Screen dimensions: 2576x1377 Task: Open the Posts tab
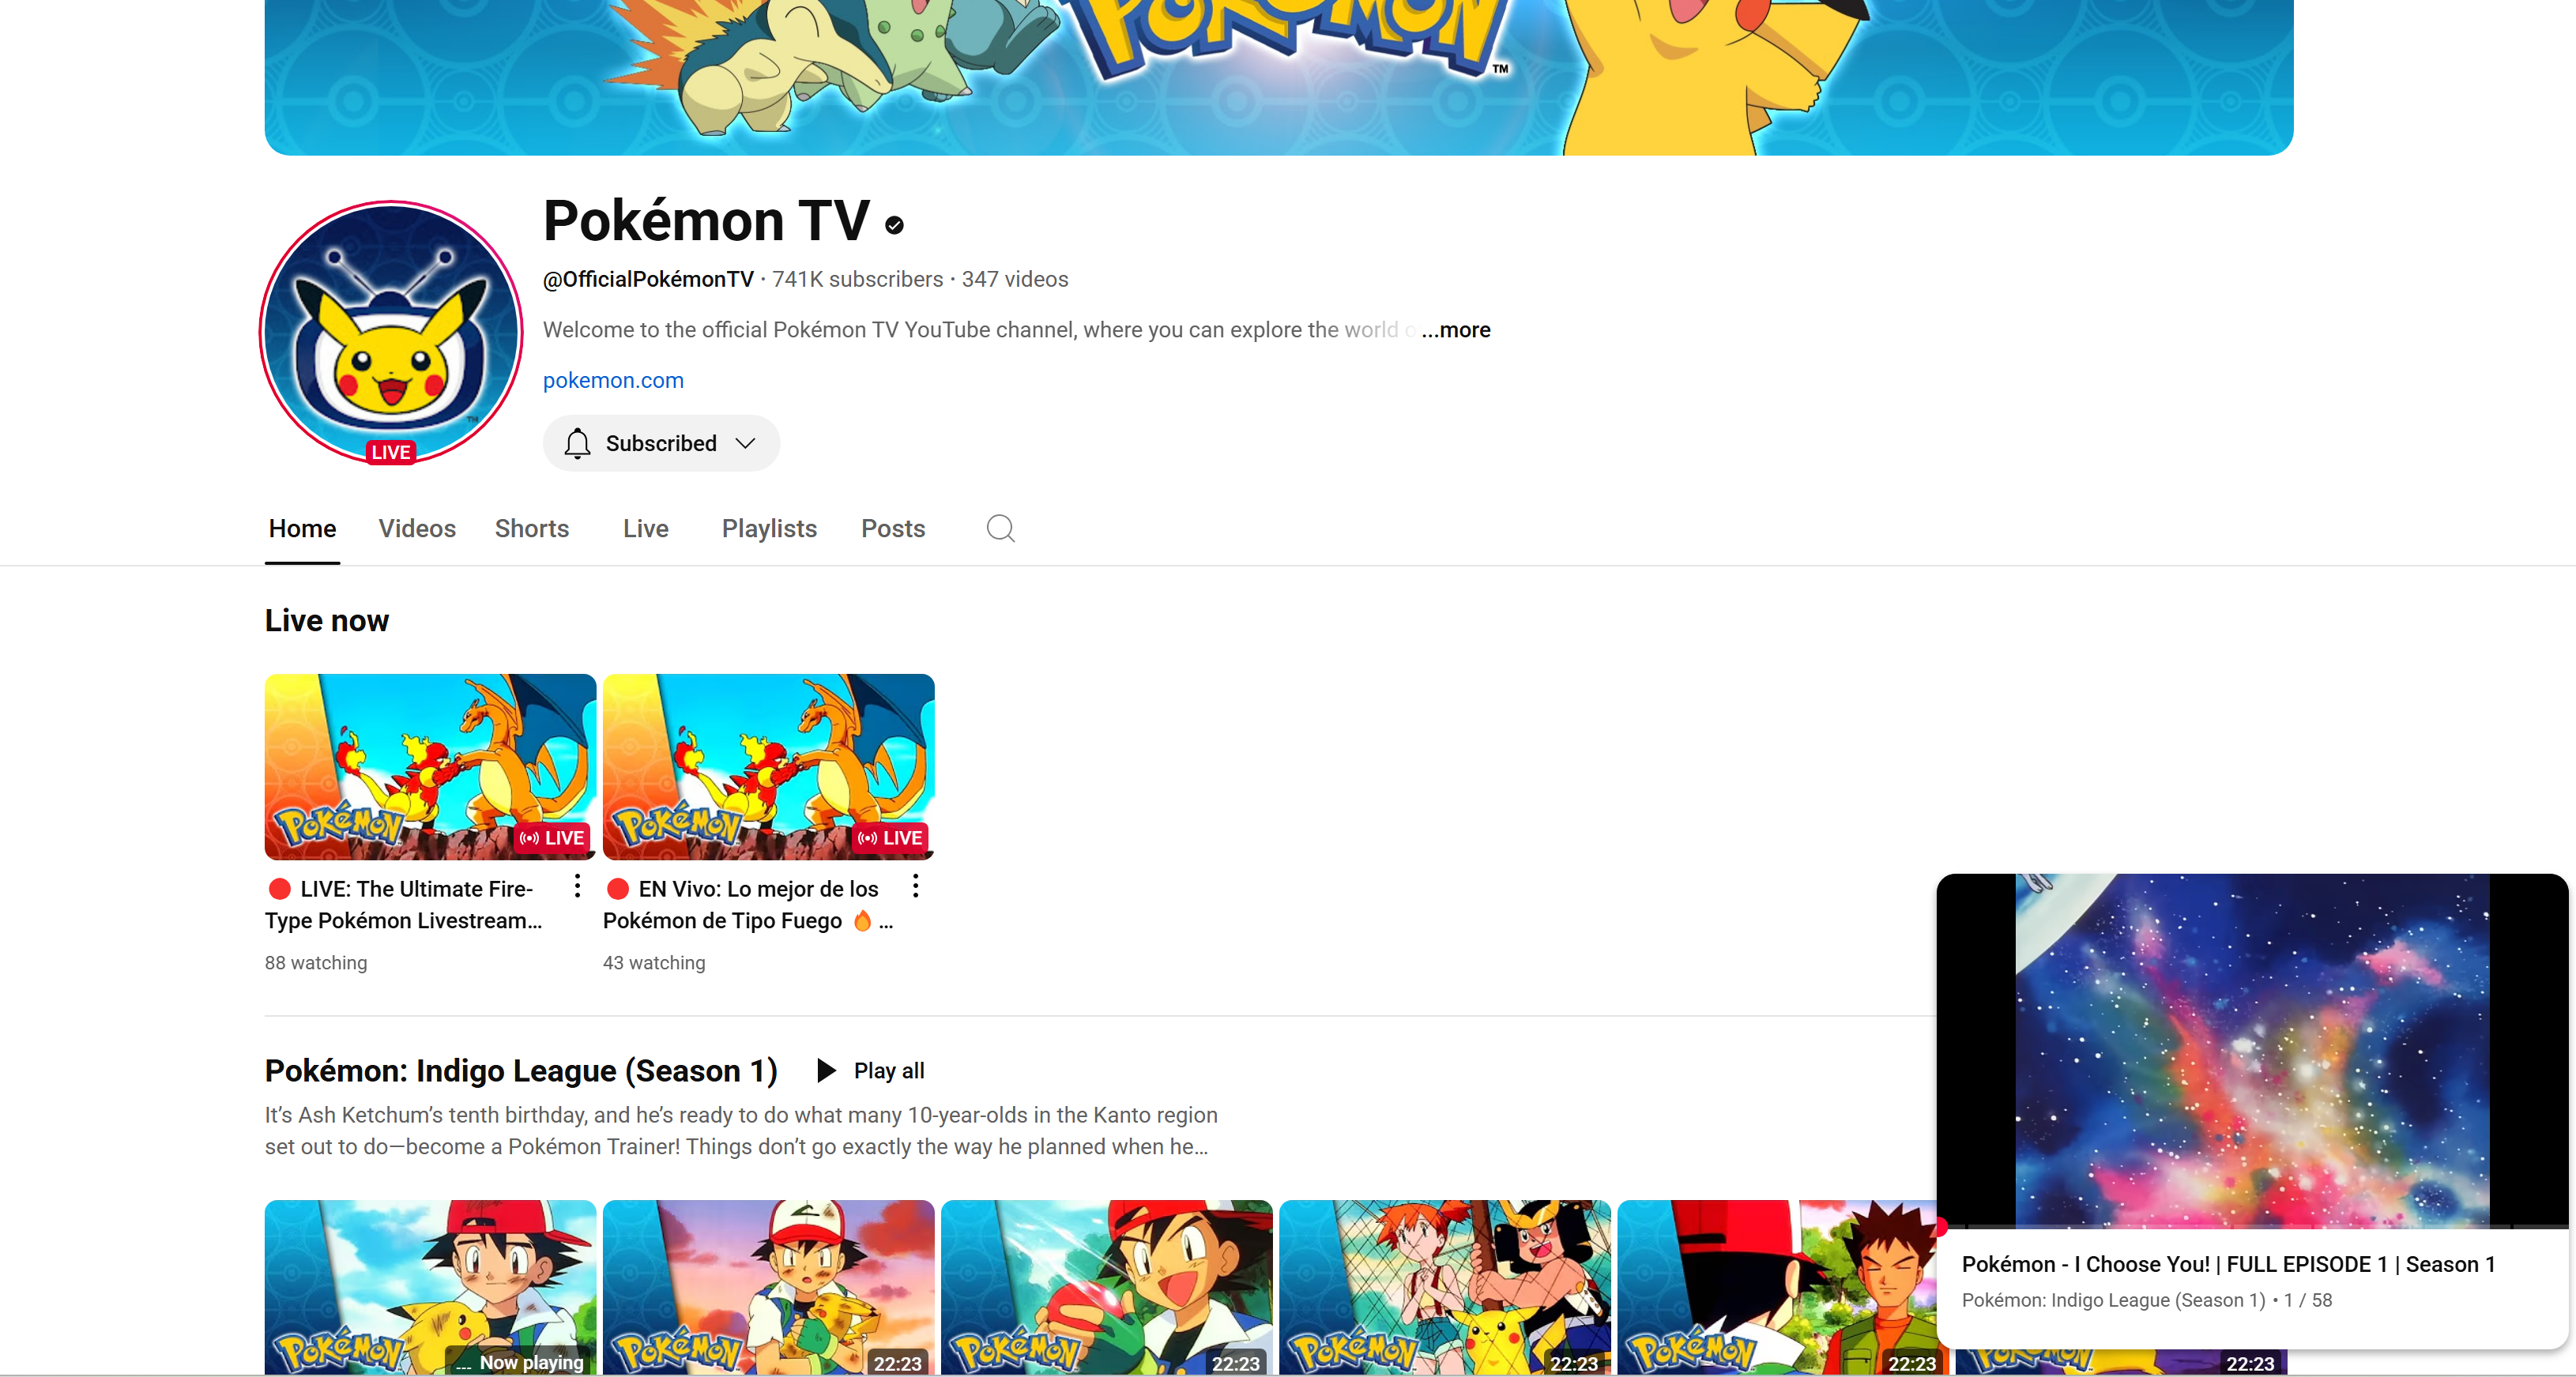coord(893,528)
